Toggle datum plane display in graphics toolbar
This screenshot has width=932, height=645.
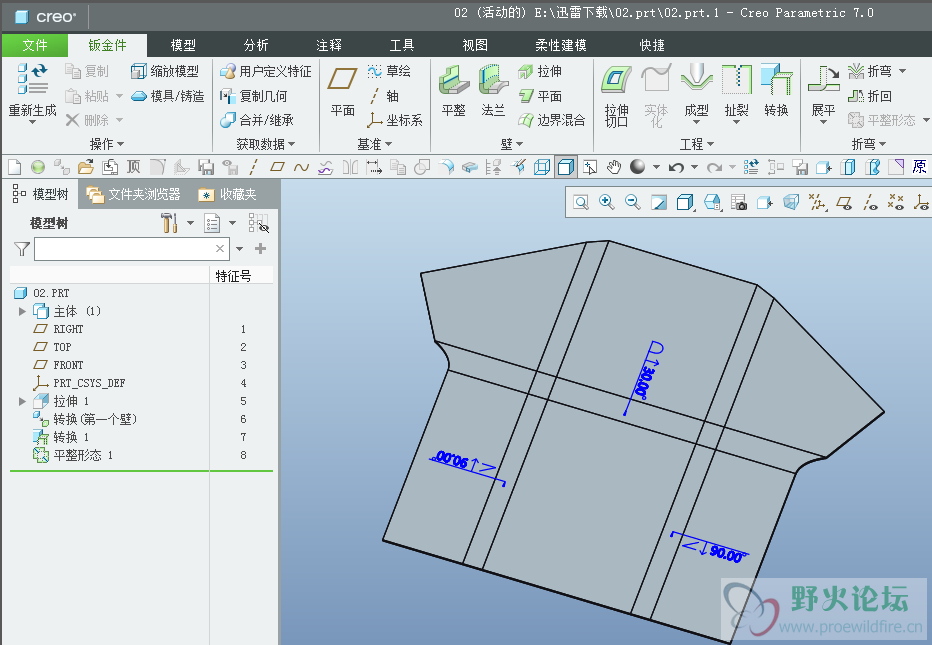pos(843,203)
